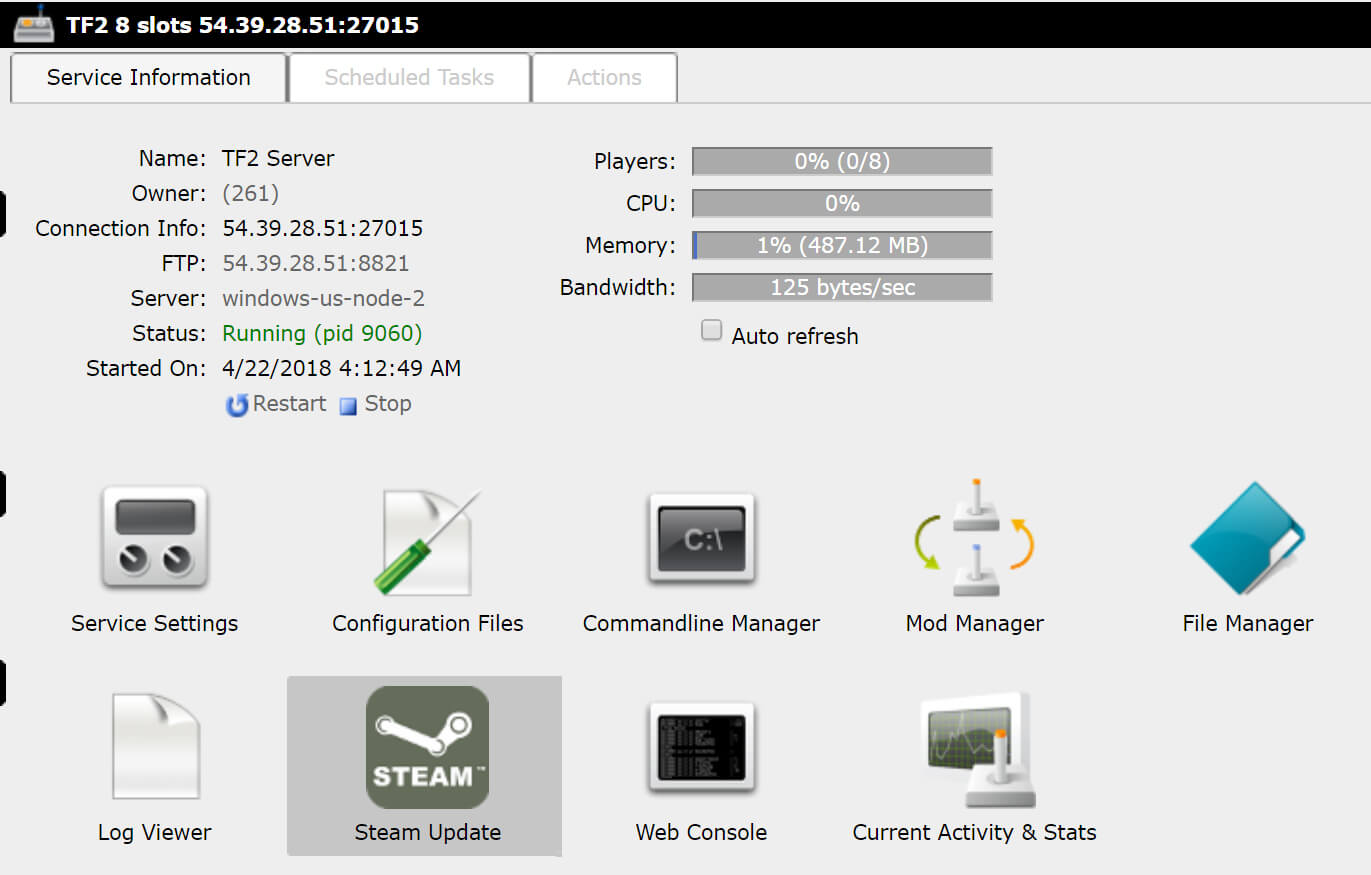The height and width of the screenshot is (875, 1371).
Task: Enable the Auto refresh checkbox
Action: [x=711, y=331]
